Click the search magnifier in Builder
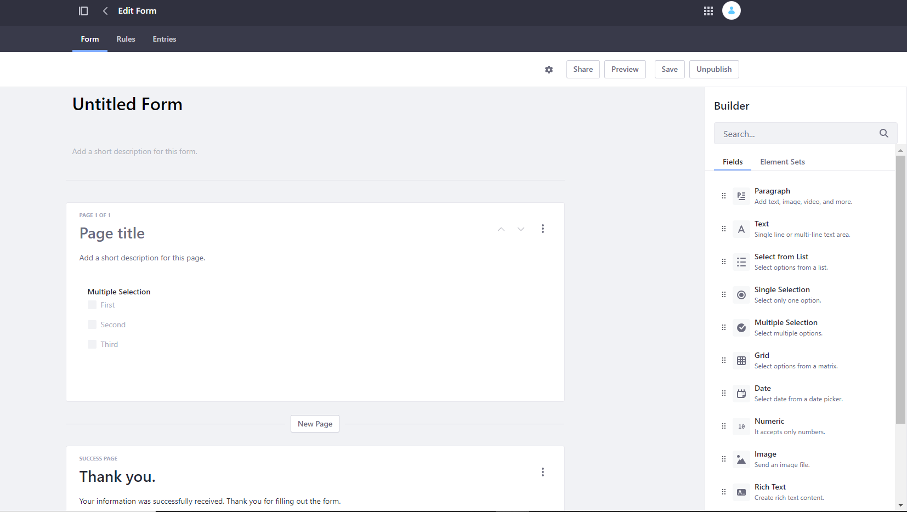This screenshot has height=512, width=908. tap(884, 133)
